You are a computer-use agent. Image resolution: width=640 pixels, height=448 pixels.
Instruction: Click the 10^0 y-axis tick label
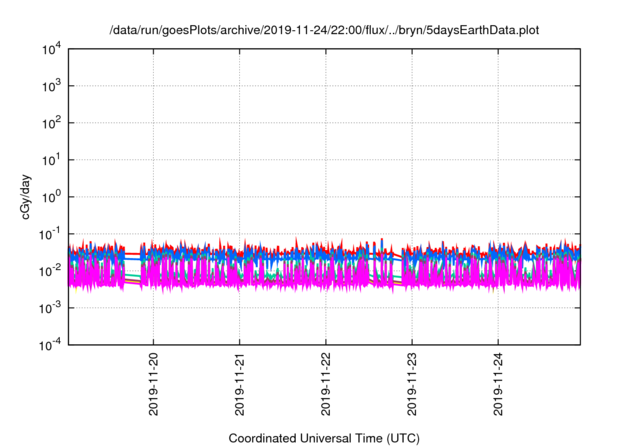50,197
